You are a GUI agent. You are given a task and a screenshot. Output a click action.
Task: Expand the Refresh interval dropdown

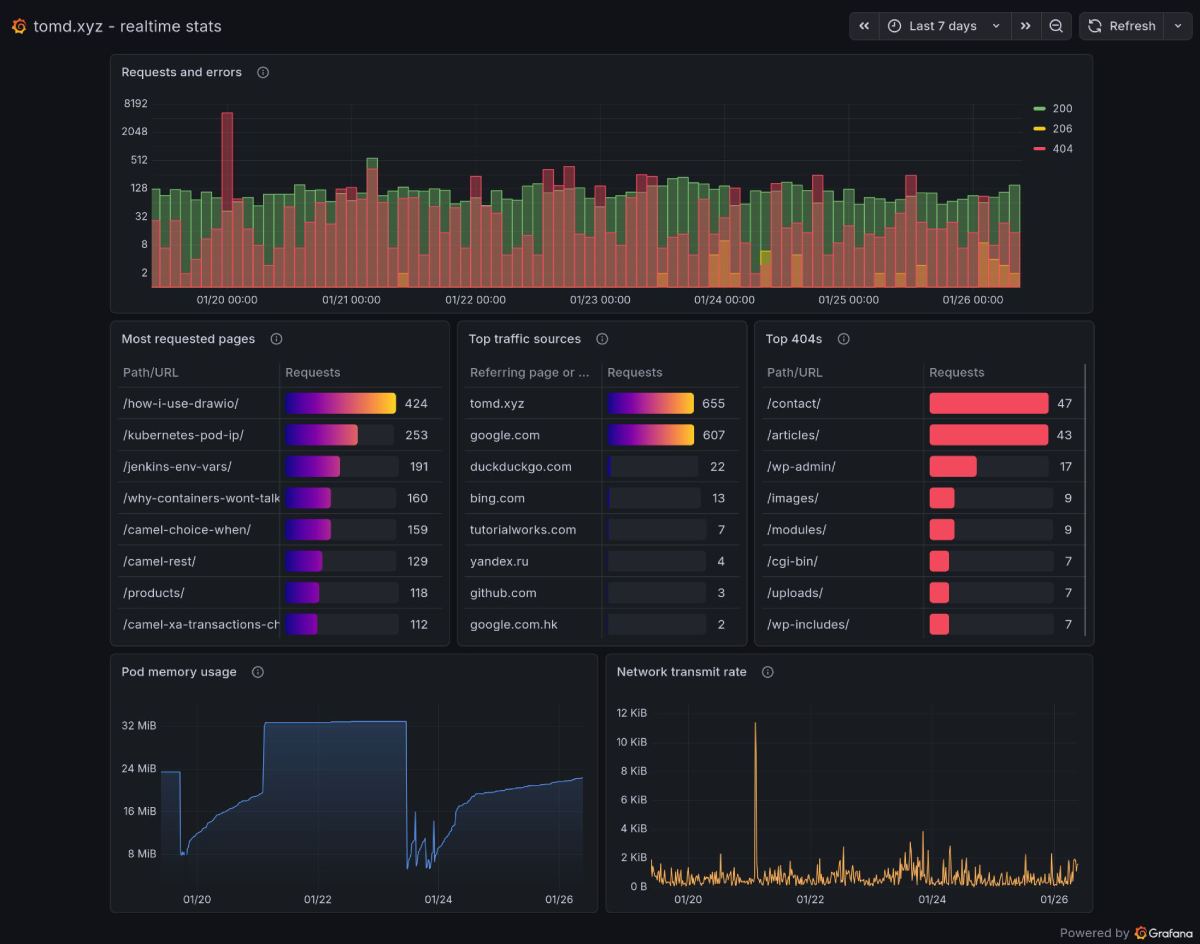pyautogui.click(x=1177, y=26)
